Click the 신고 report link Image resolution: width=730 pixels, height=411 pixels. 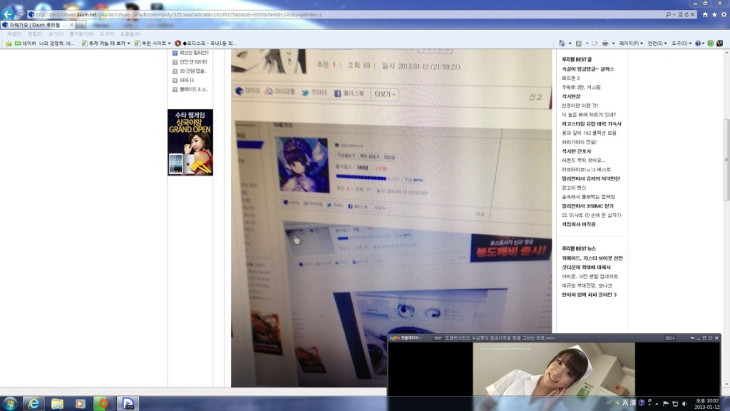535,97
